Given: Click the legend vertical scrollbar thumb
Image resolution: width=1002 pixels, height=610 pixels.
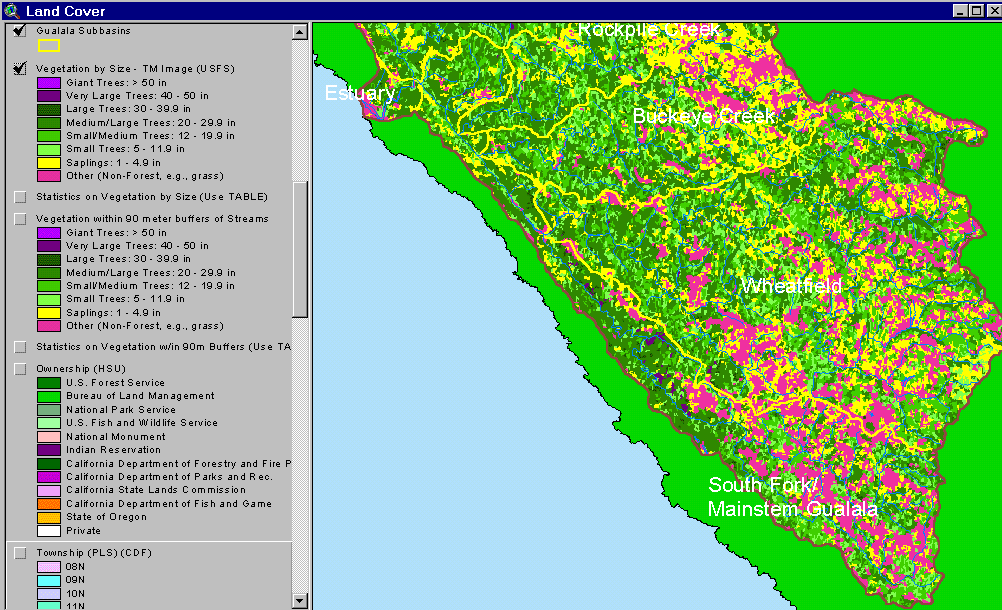Looking at the screenshot, I should (300, 249).
